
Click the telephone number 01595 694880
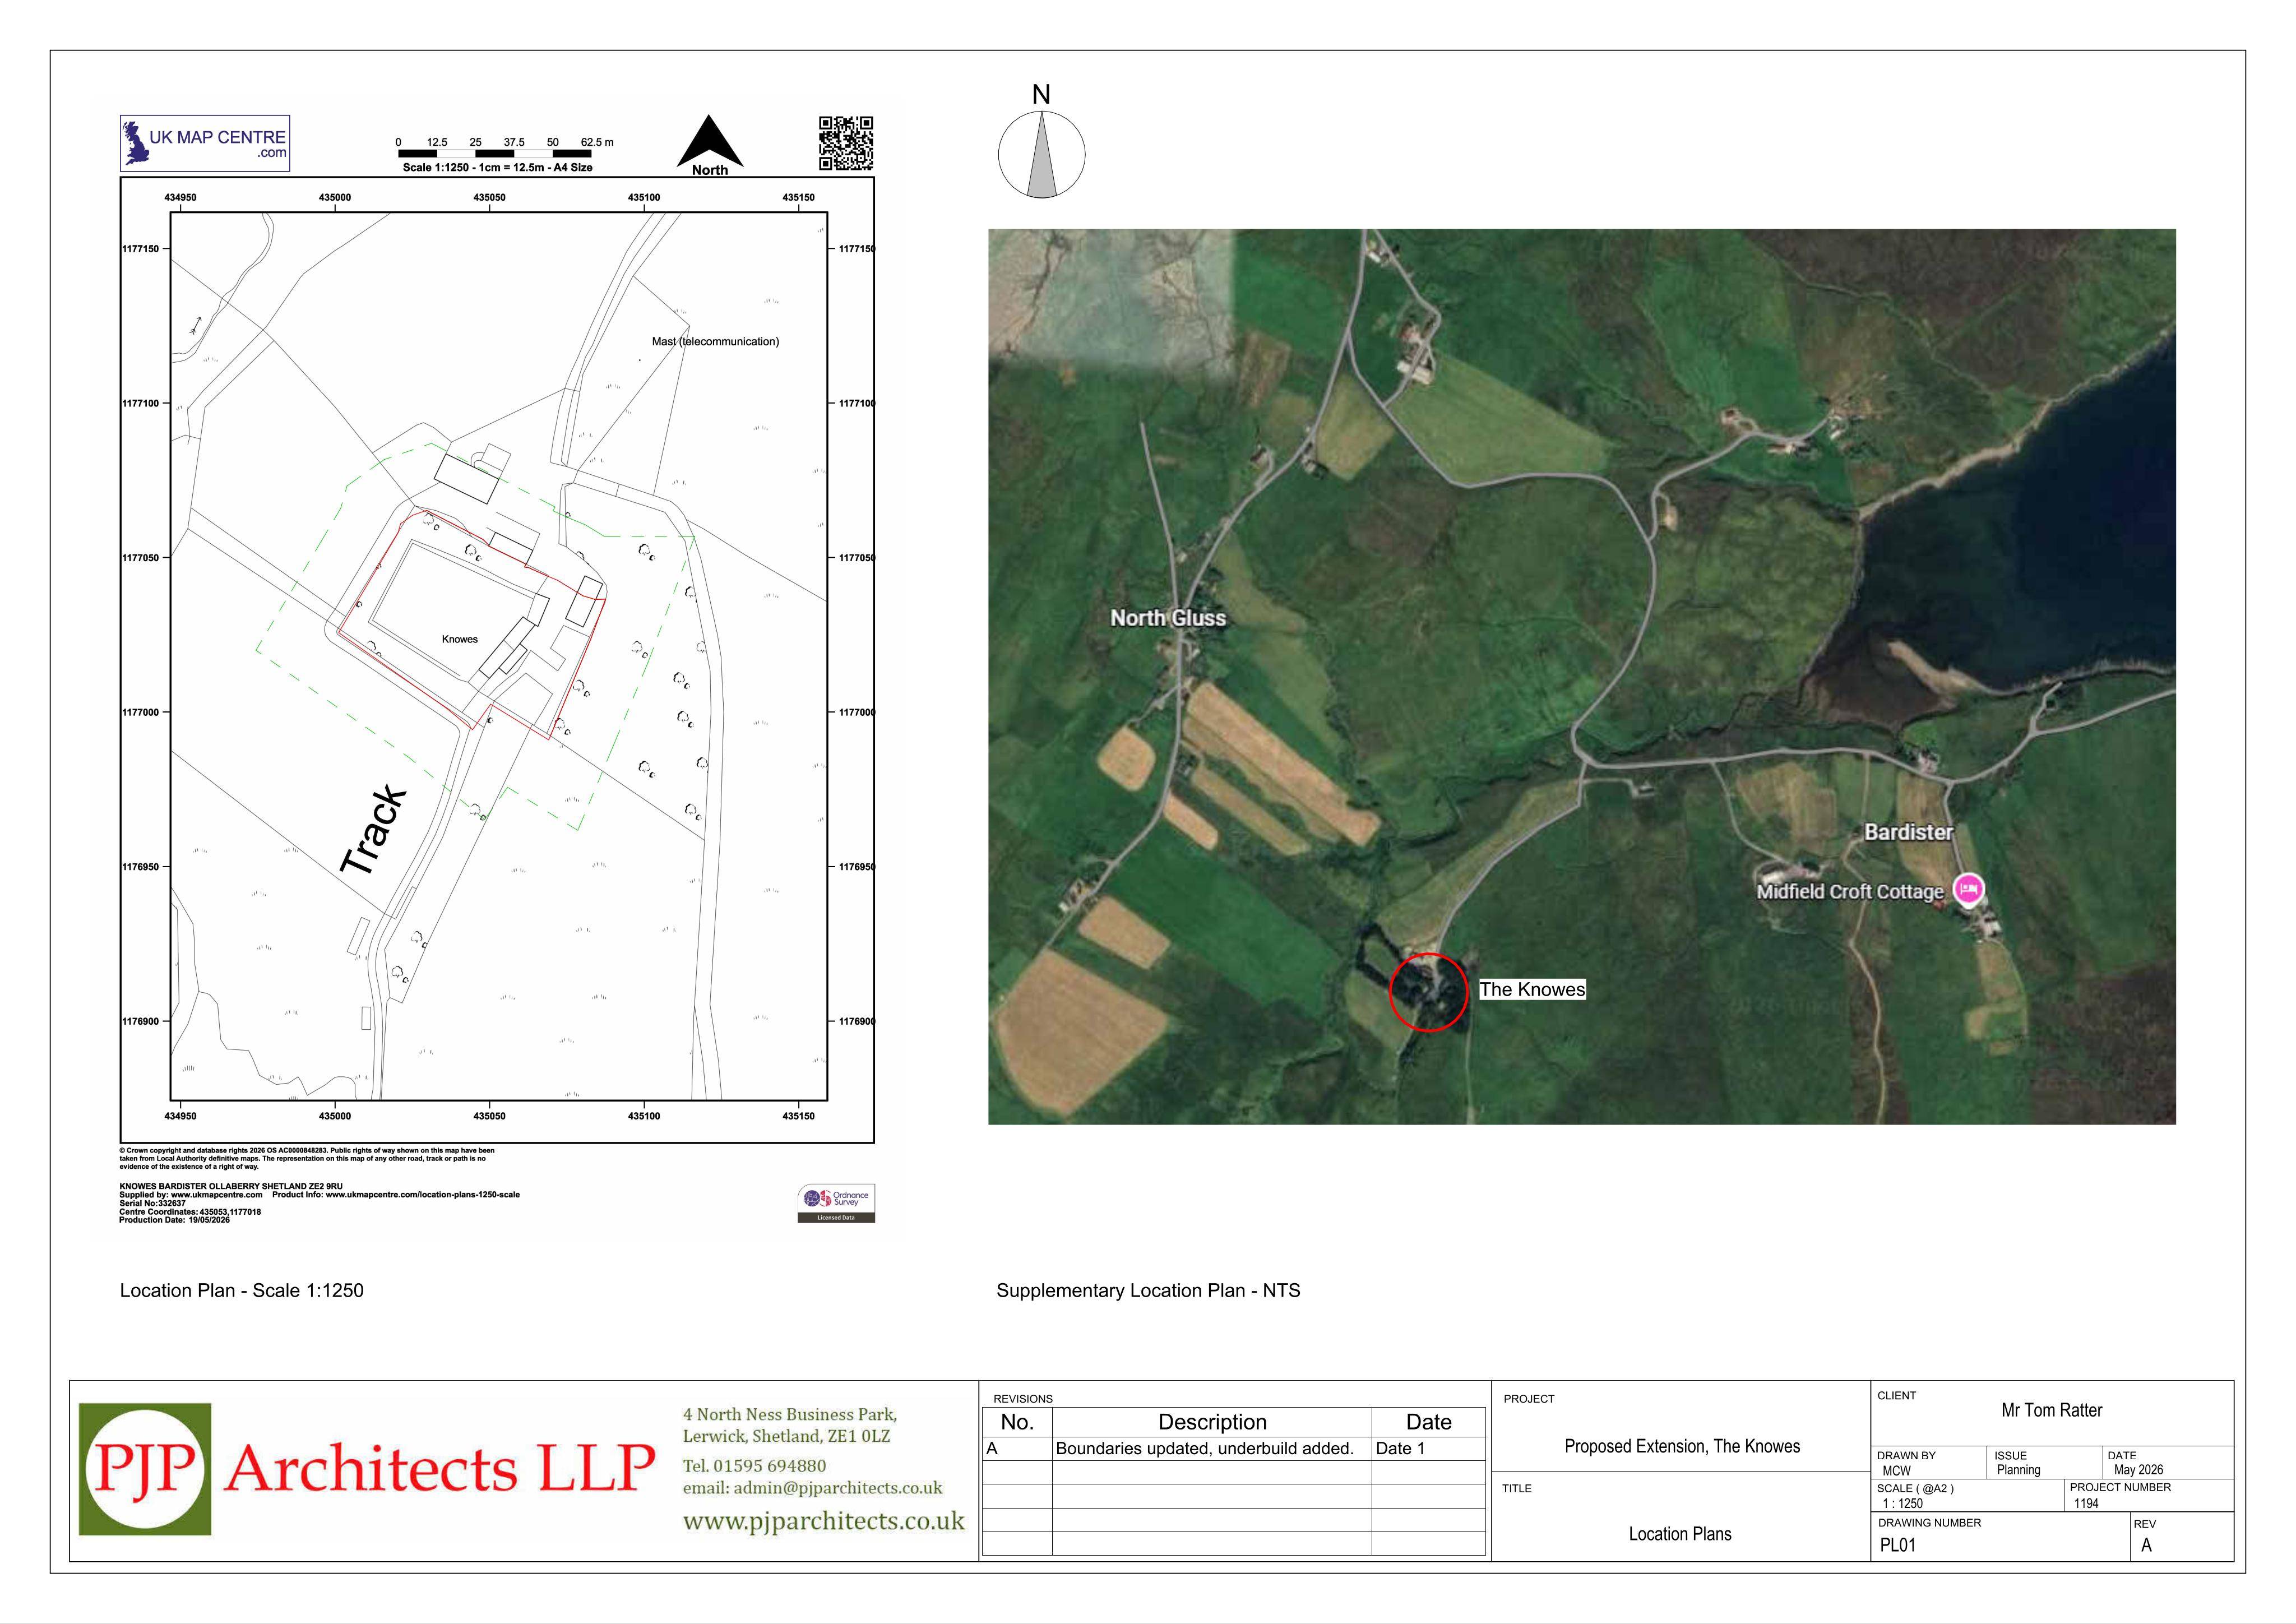click(769, 1466)
